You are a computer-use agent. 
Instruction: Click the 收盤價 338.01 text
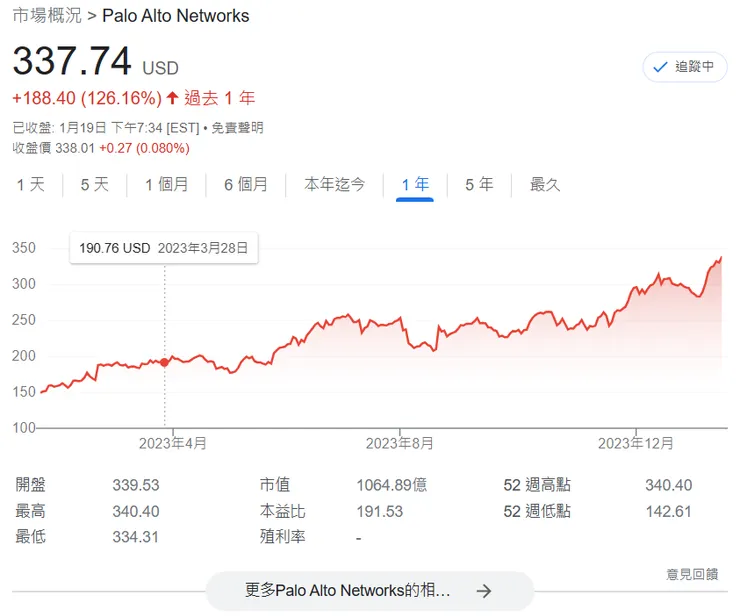pos(53,148)
